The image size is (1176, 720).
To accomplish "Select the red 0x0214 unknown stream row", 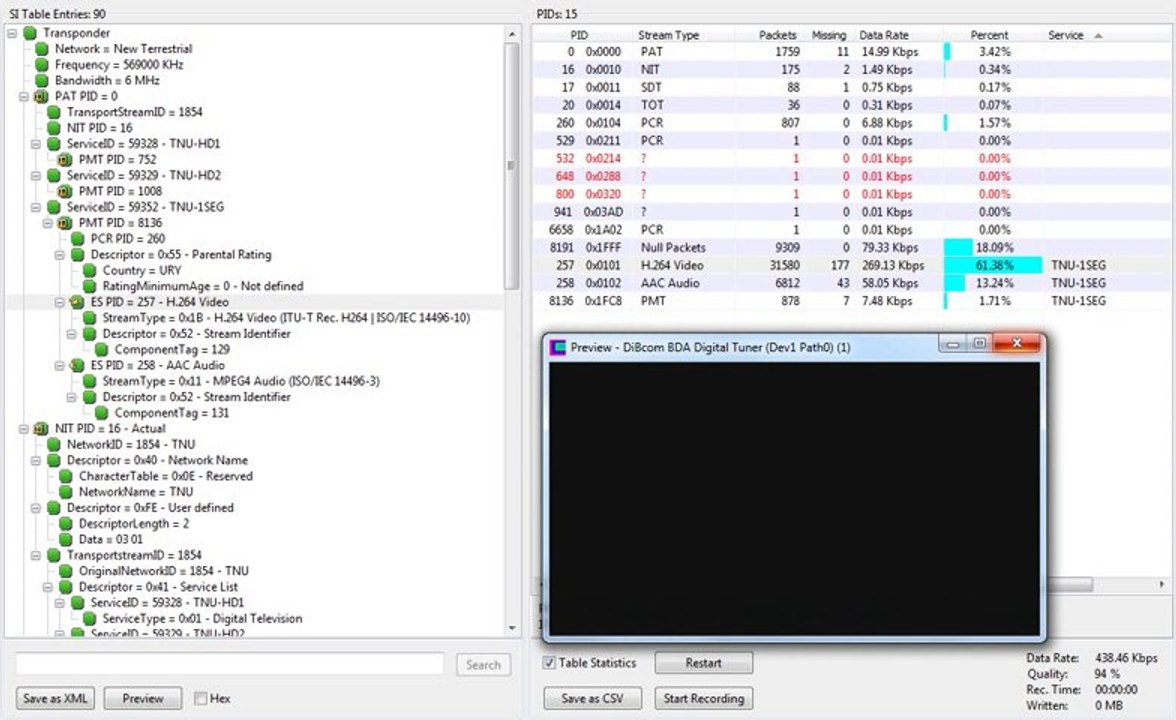I will pos(851,159).
